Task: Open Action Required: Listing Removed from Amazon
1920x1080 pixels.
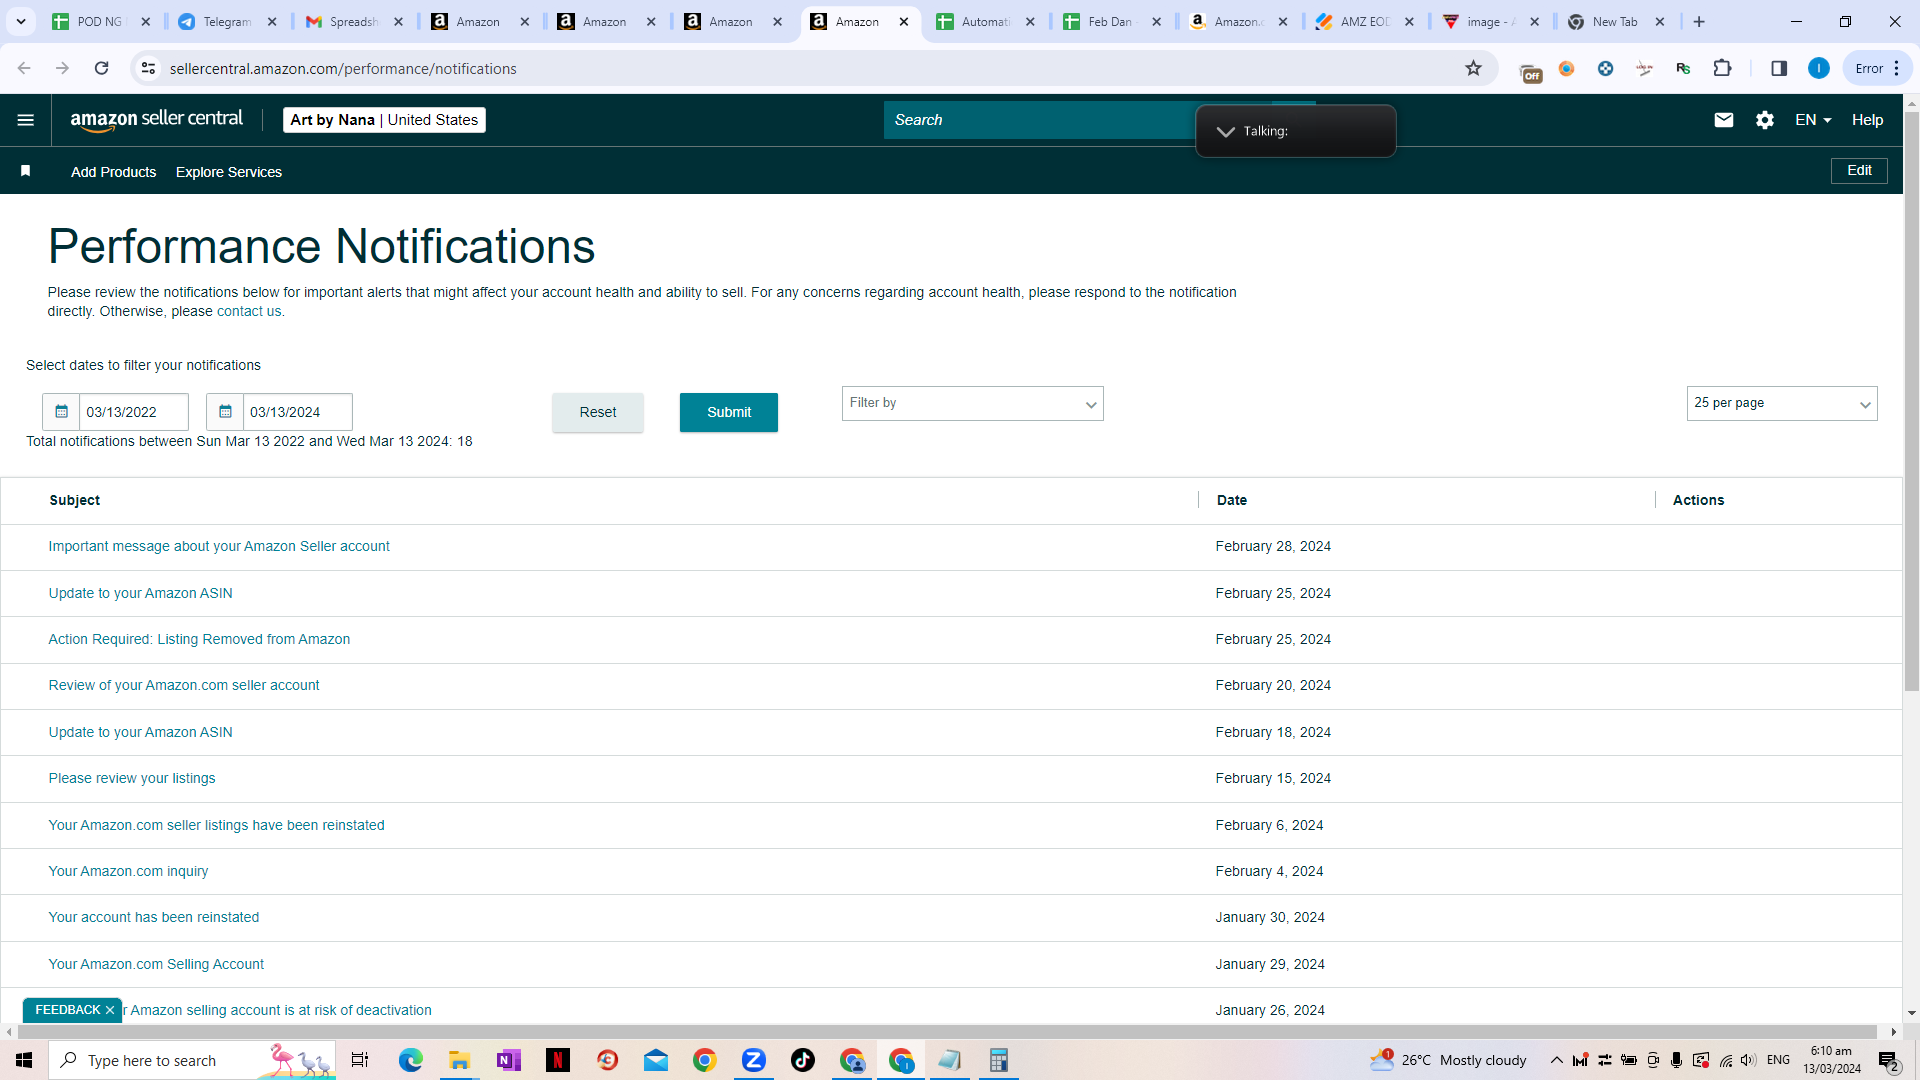Action: point(199,639)
